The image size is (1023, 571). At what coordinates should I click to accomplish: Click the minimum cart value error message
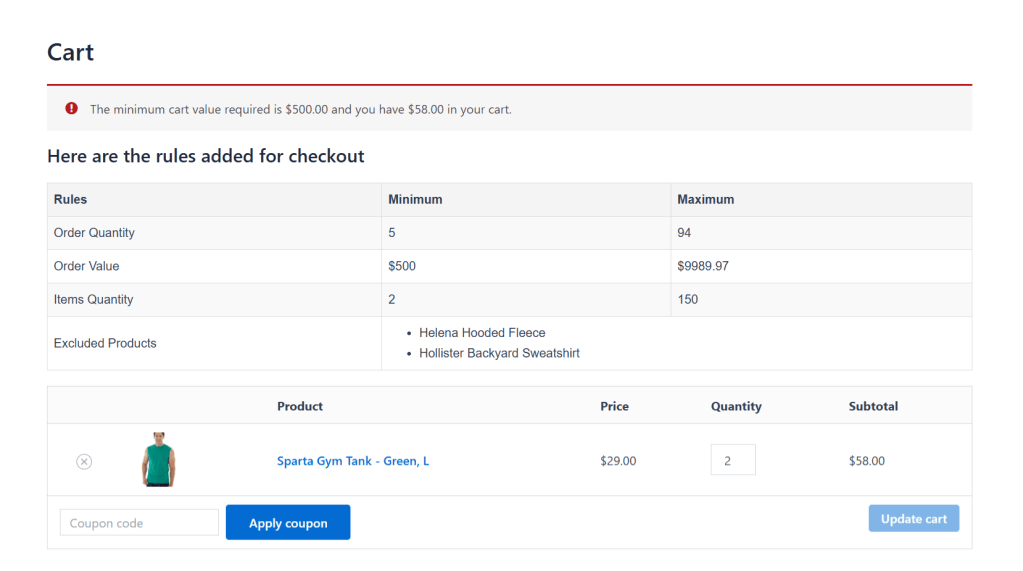(x=300, y=109)
